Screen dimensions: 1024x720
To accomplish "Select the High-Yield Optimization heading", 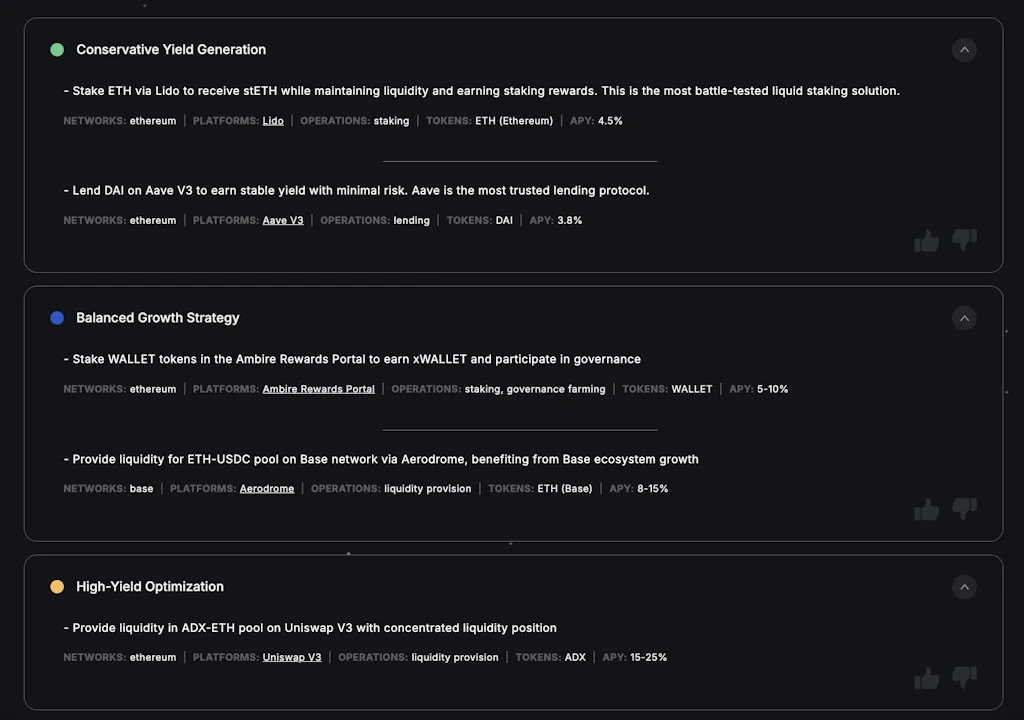I will tap(150, 587).
